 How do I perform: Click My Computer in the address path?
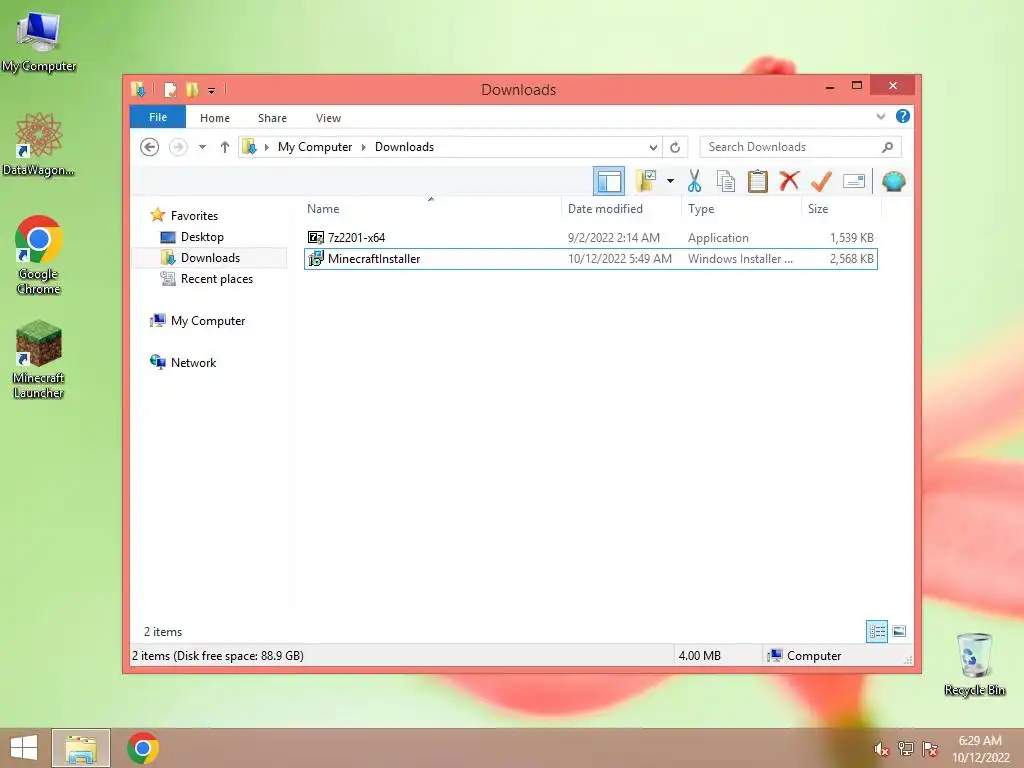click(x=315, y=147)
